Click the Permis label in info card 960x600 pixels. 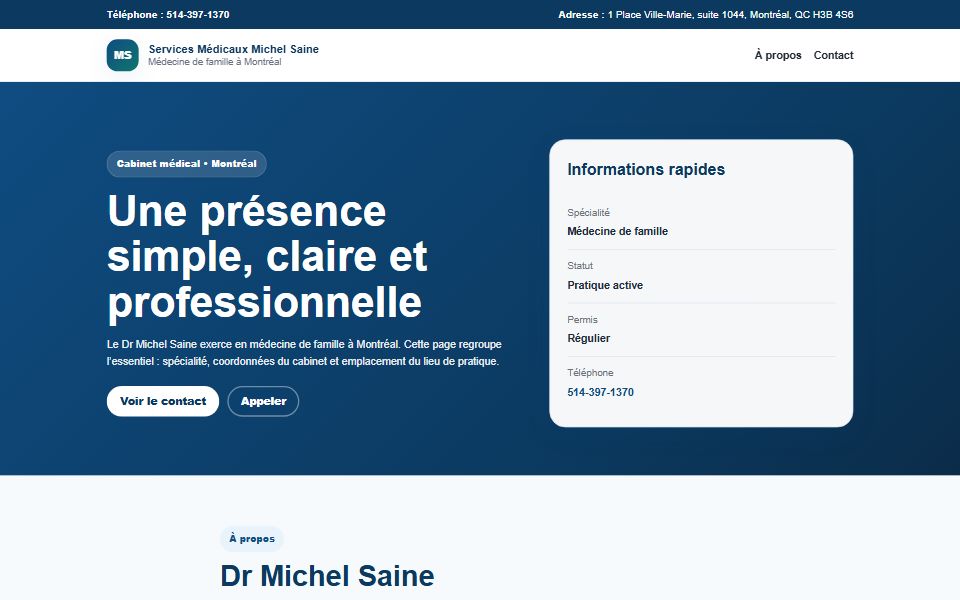(x=582, y=320)
